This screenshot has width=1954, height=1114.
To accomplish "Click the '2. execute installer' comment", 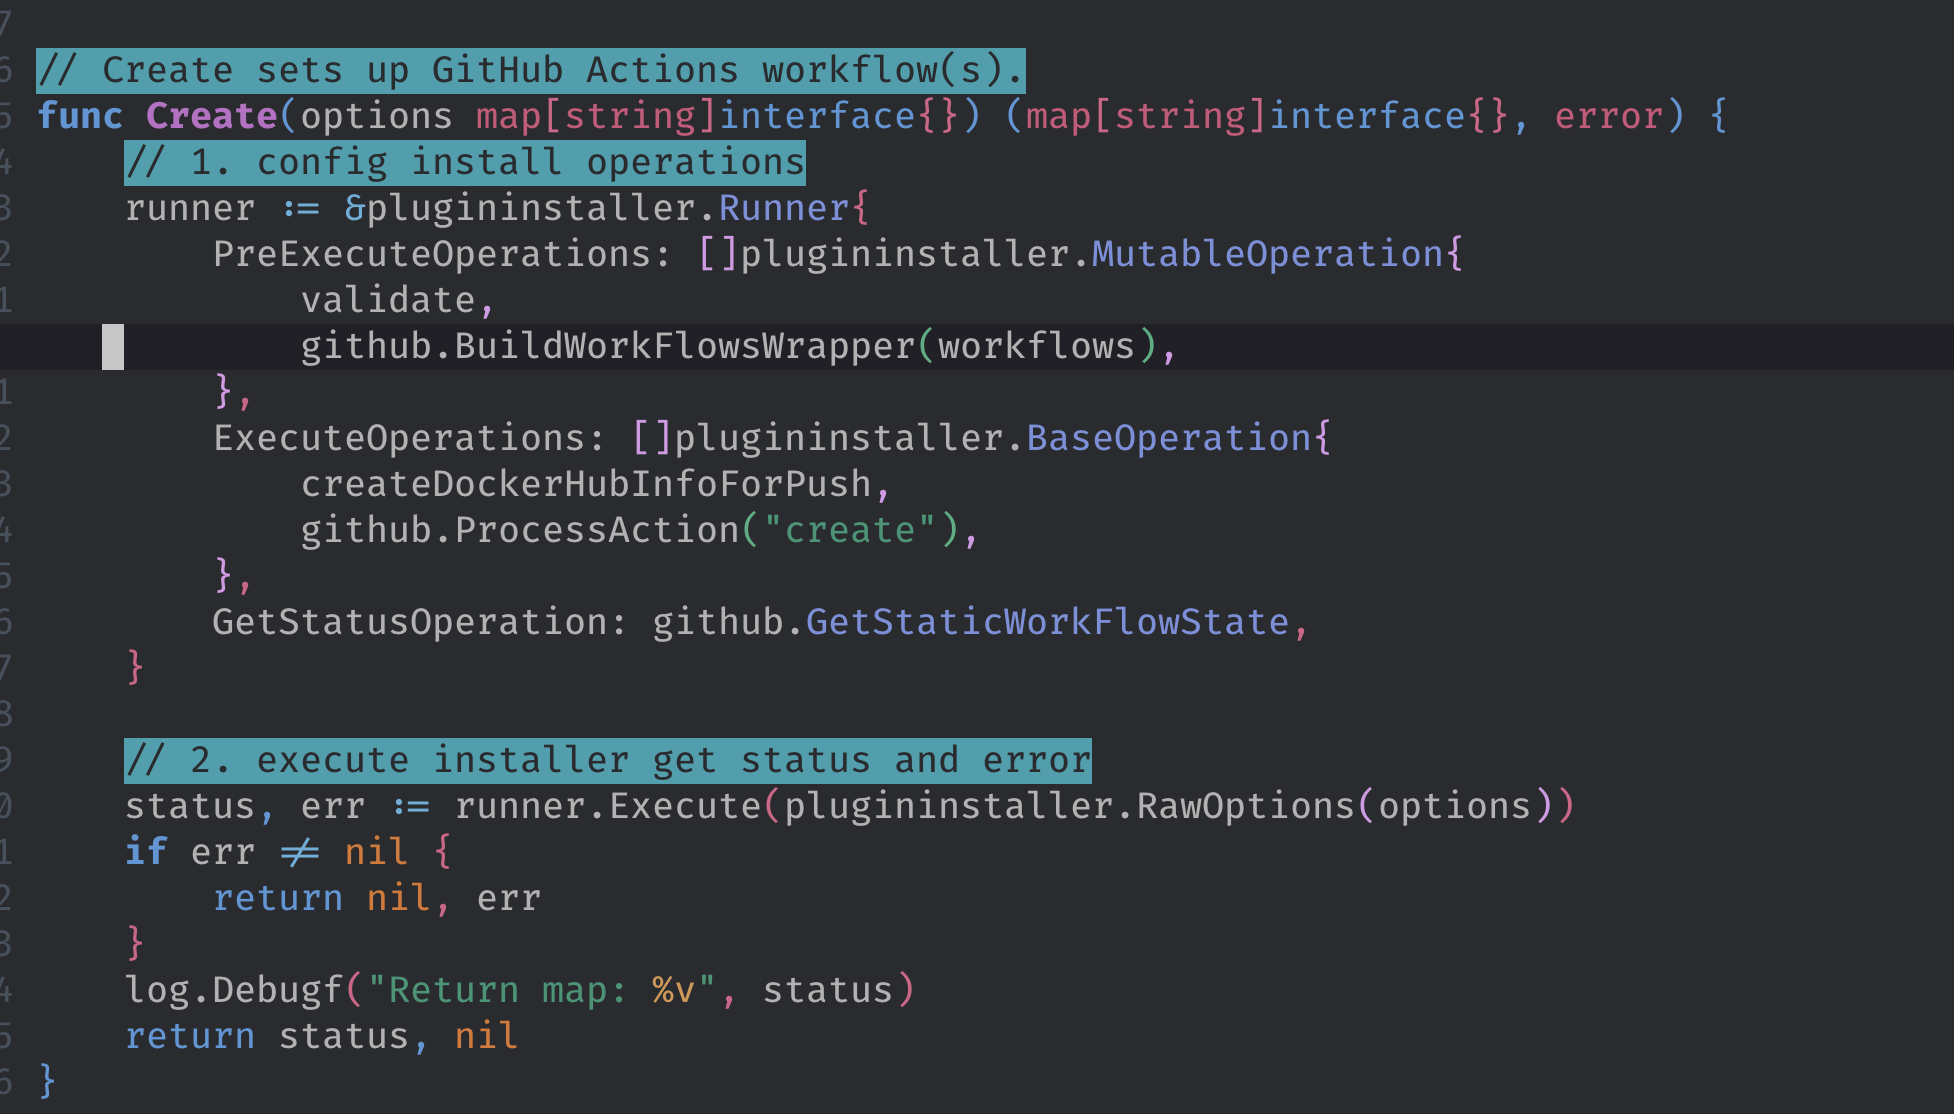I will pos(607,760).
